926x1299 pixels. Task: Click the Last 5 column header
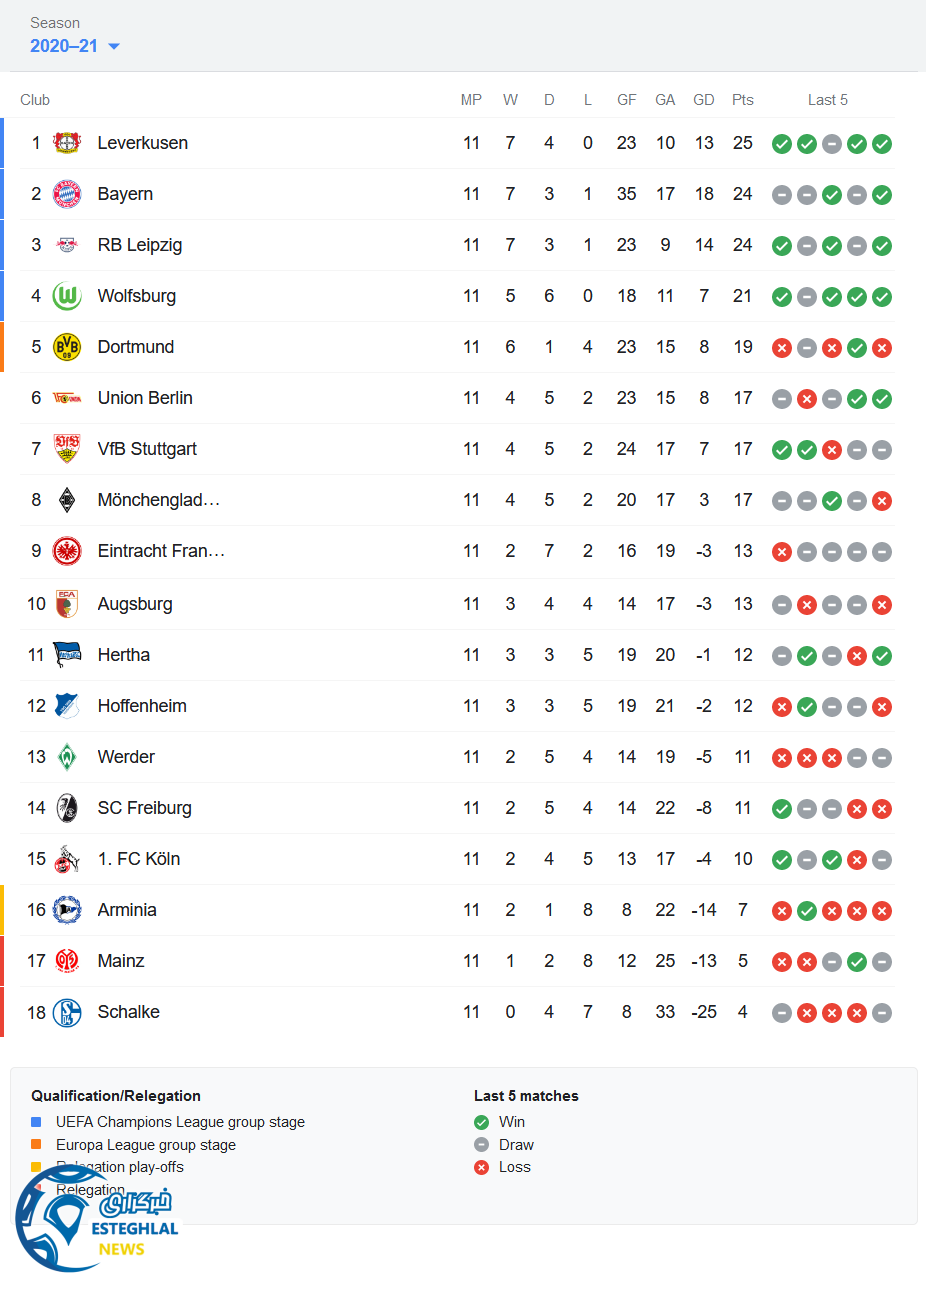click(x=827, y=100)
